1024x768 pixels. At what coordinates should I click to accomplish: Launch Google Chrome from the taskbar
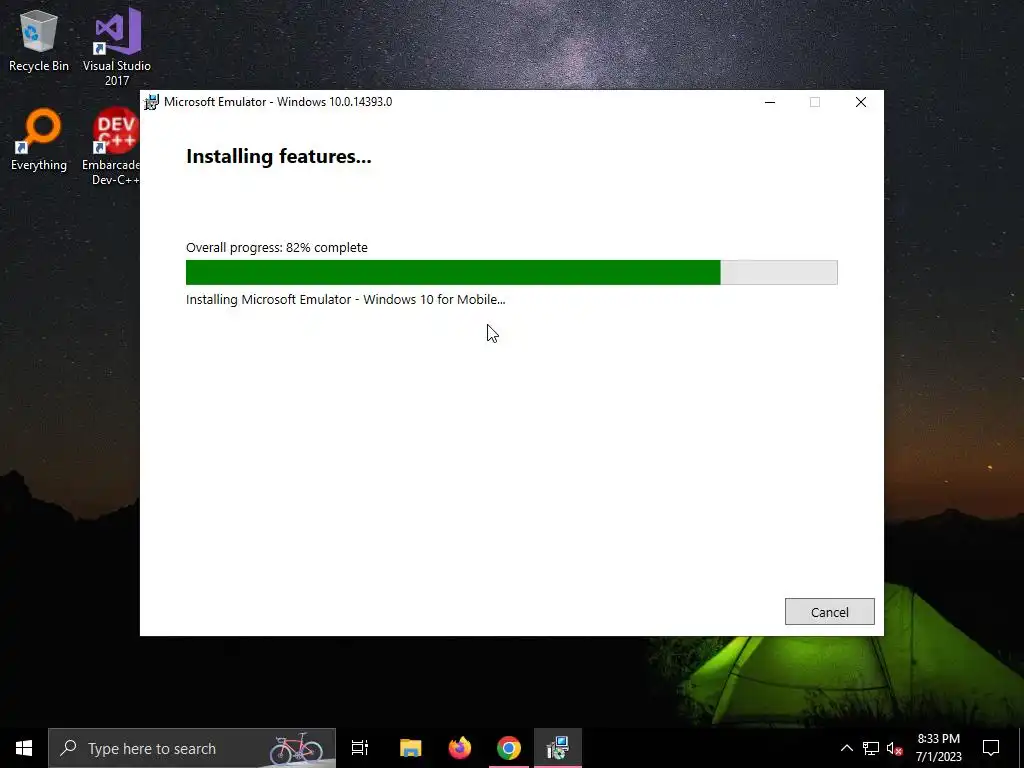tap(509, 748)
